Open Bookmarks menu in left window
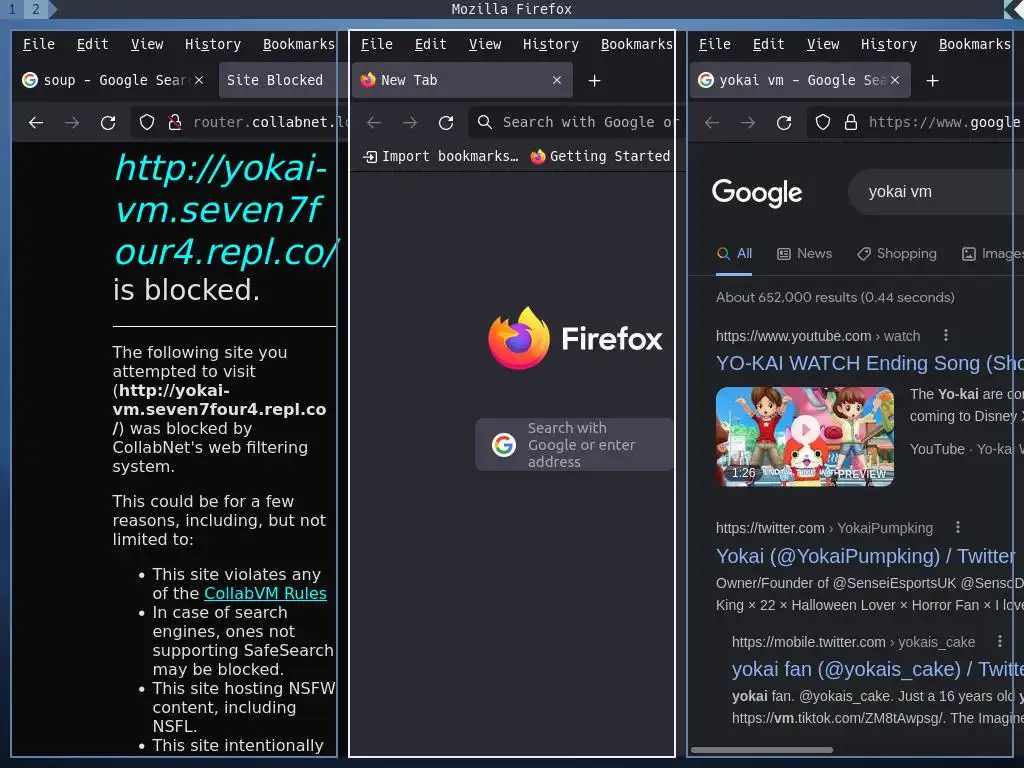Image resolution: width=1024 pixels, height=768 pixels. coord(299,44)
